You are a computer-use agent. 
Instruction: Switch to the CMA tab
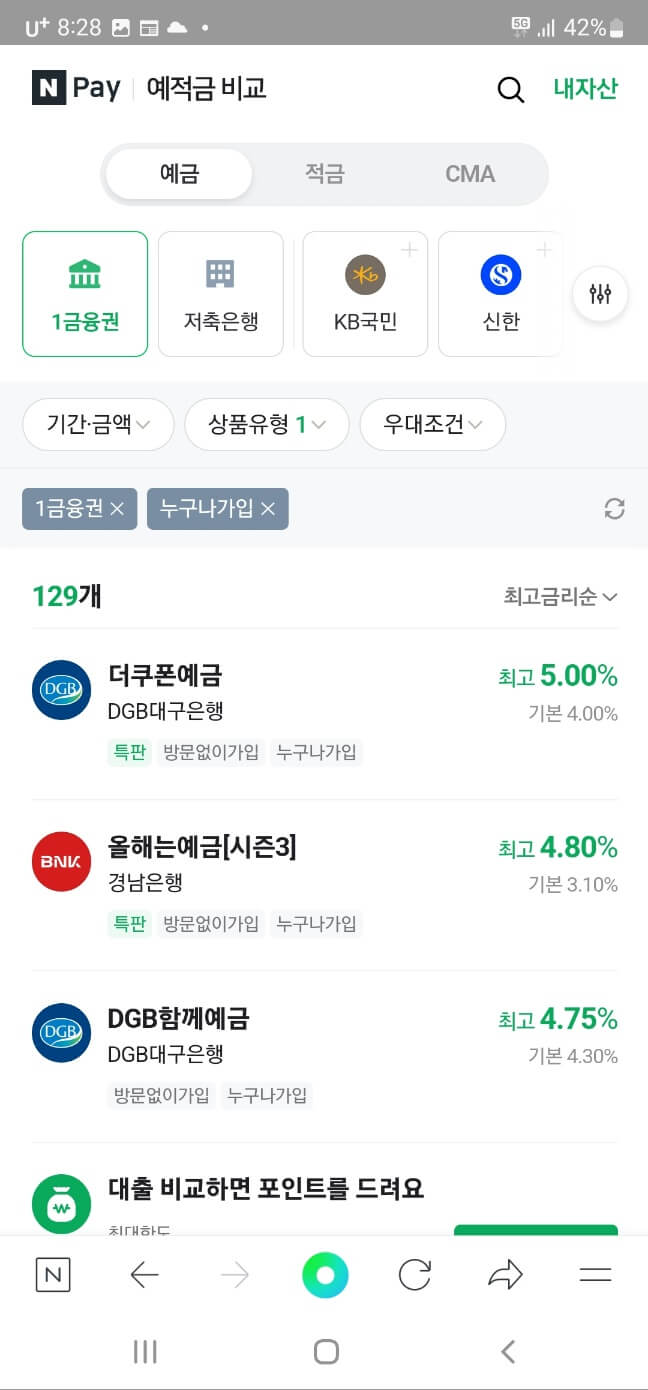click(469, 173)
